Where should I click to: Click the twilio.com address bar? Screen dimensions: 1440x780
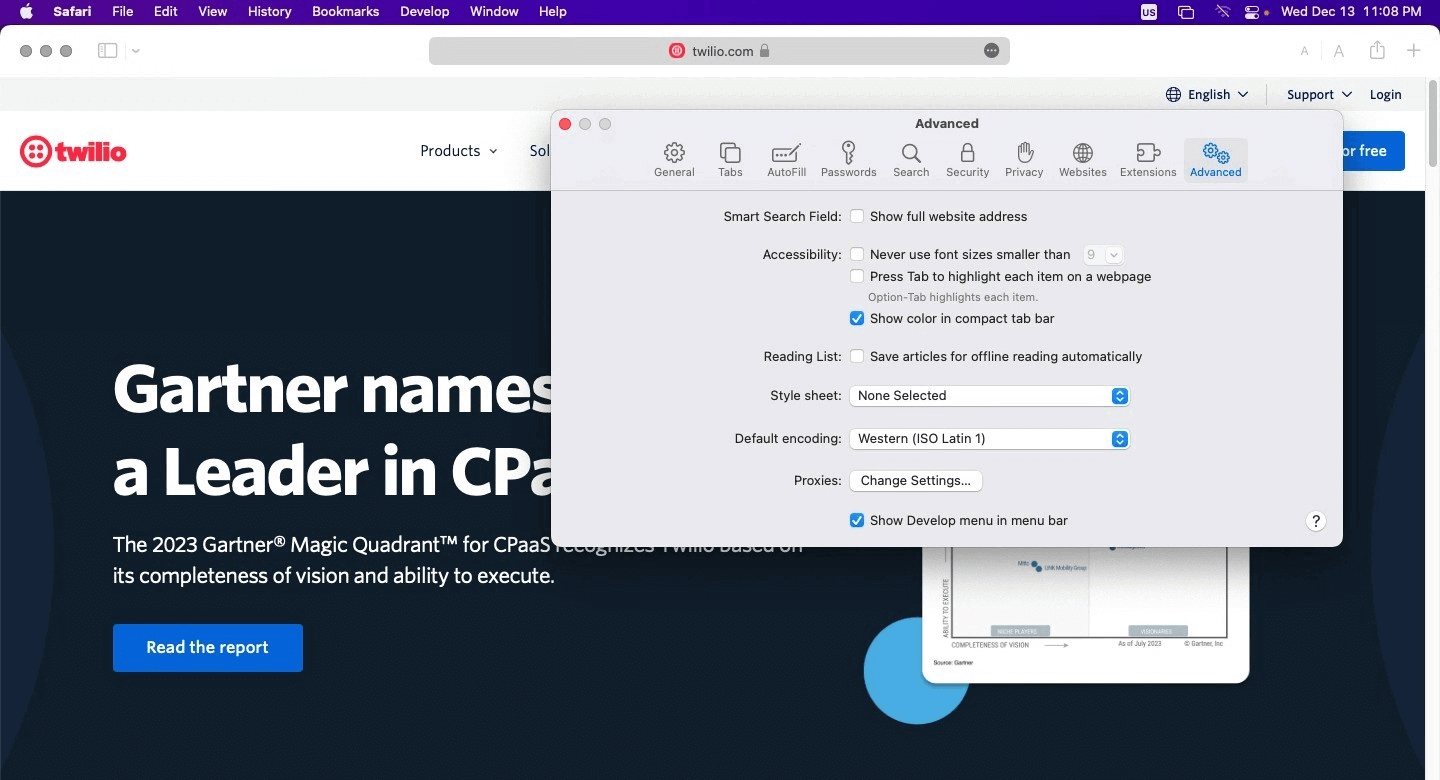(719, 51)
